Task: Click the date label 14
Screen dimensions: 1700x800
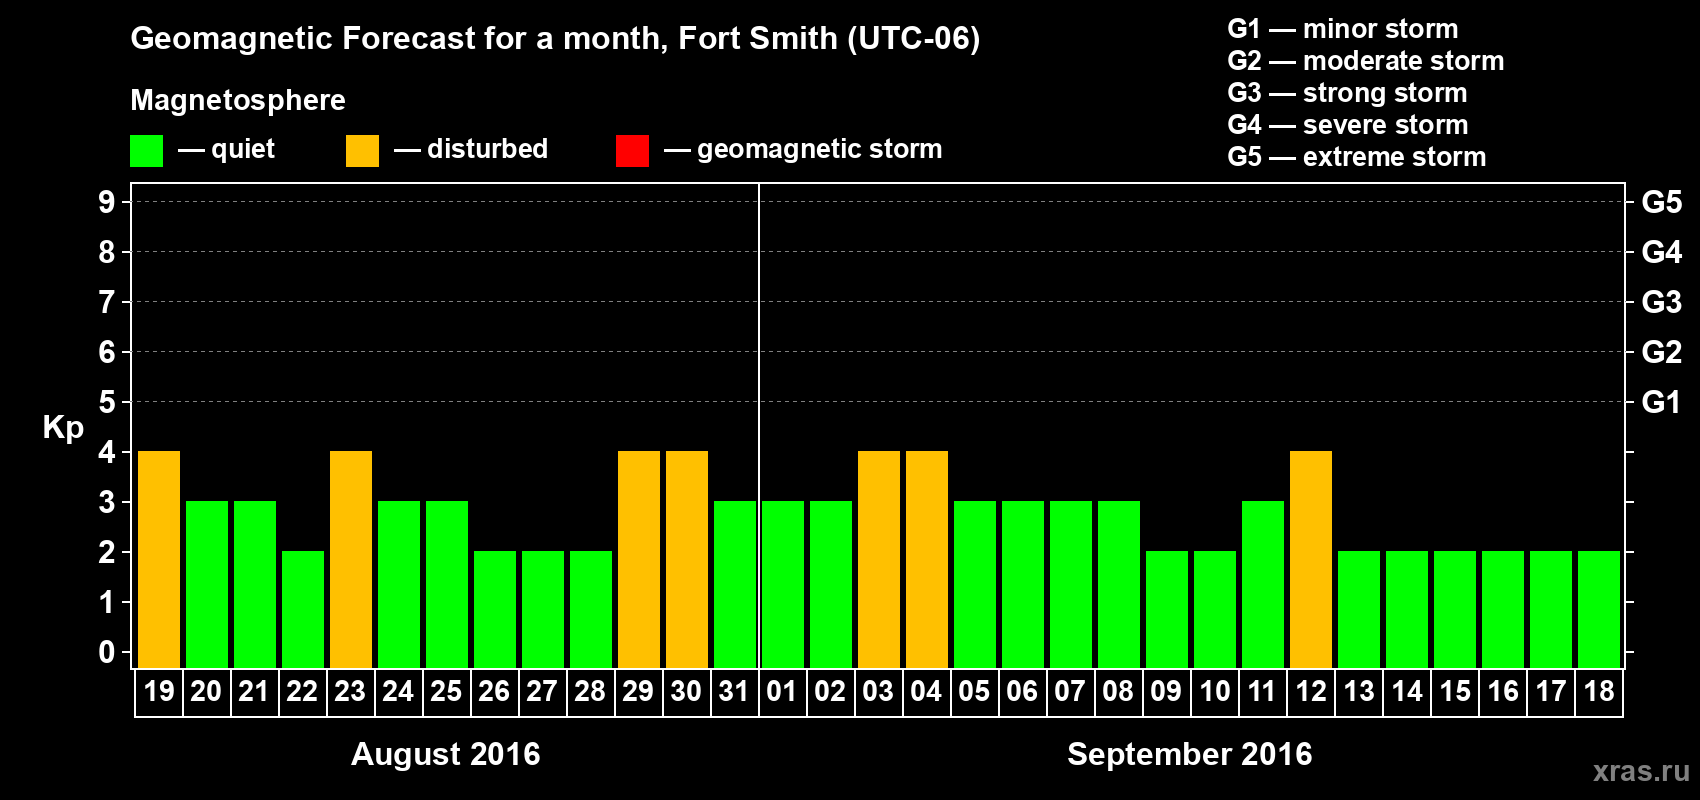Action: coord(1407,691)
